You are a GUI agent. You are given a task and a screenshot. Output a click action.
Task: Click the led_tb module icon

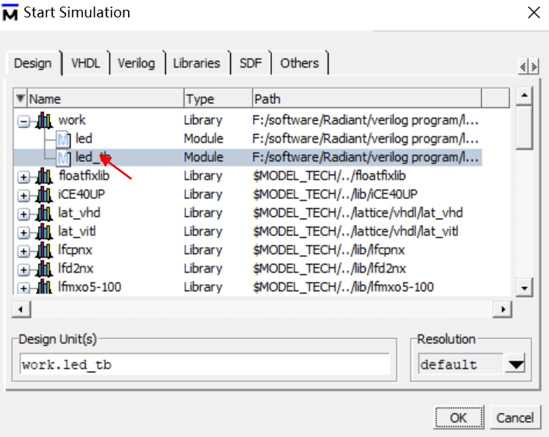click(x=64, y=158)
